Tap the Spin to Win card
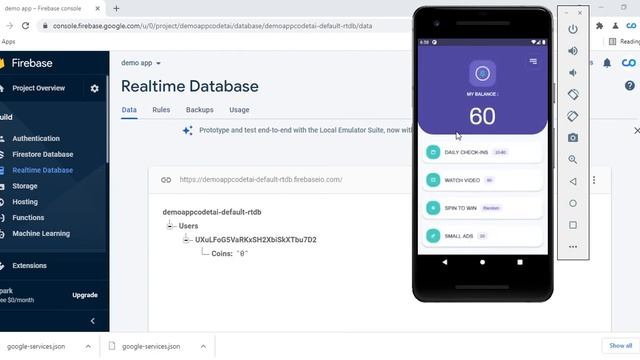Image resolution: width=640 pixels, height=360 pixels. coord(482,208)
